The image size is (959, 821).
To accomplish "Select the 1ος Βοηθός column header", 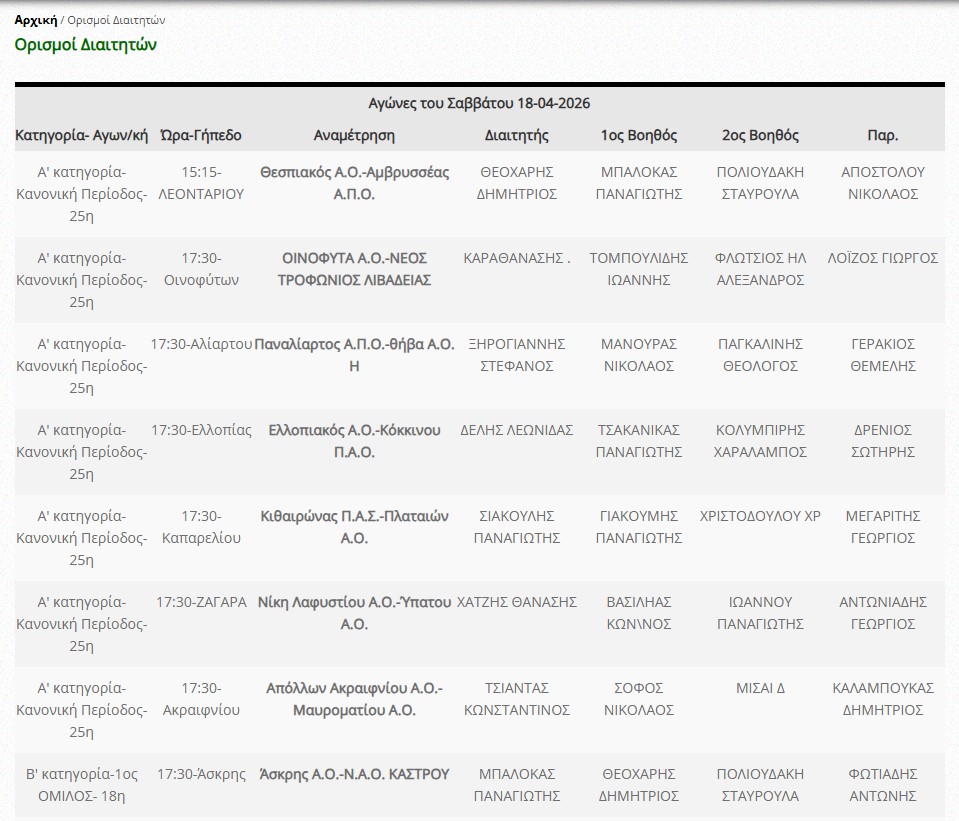I will [638, 135].
